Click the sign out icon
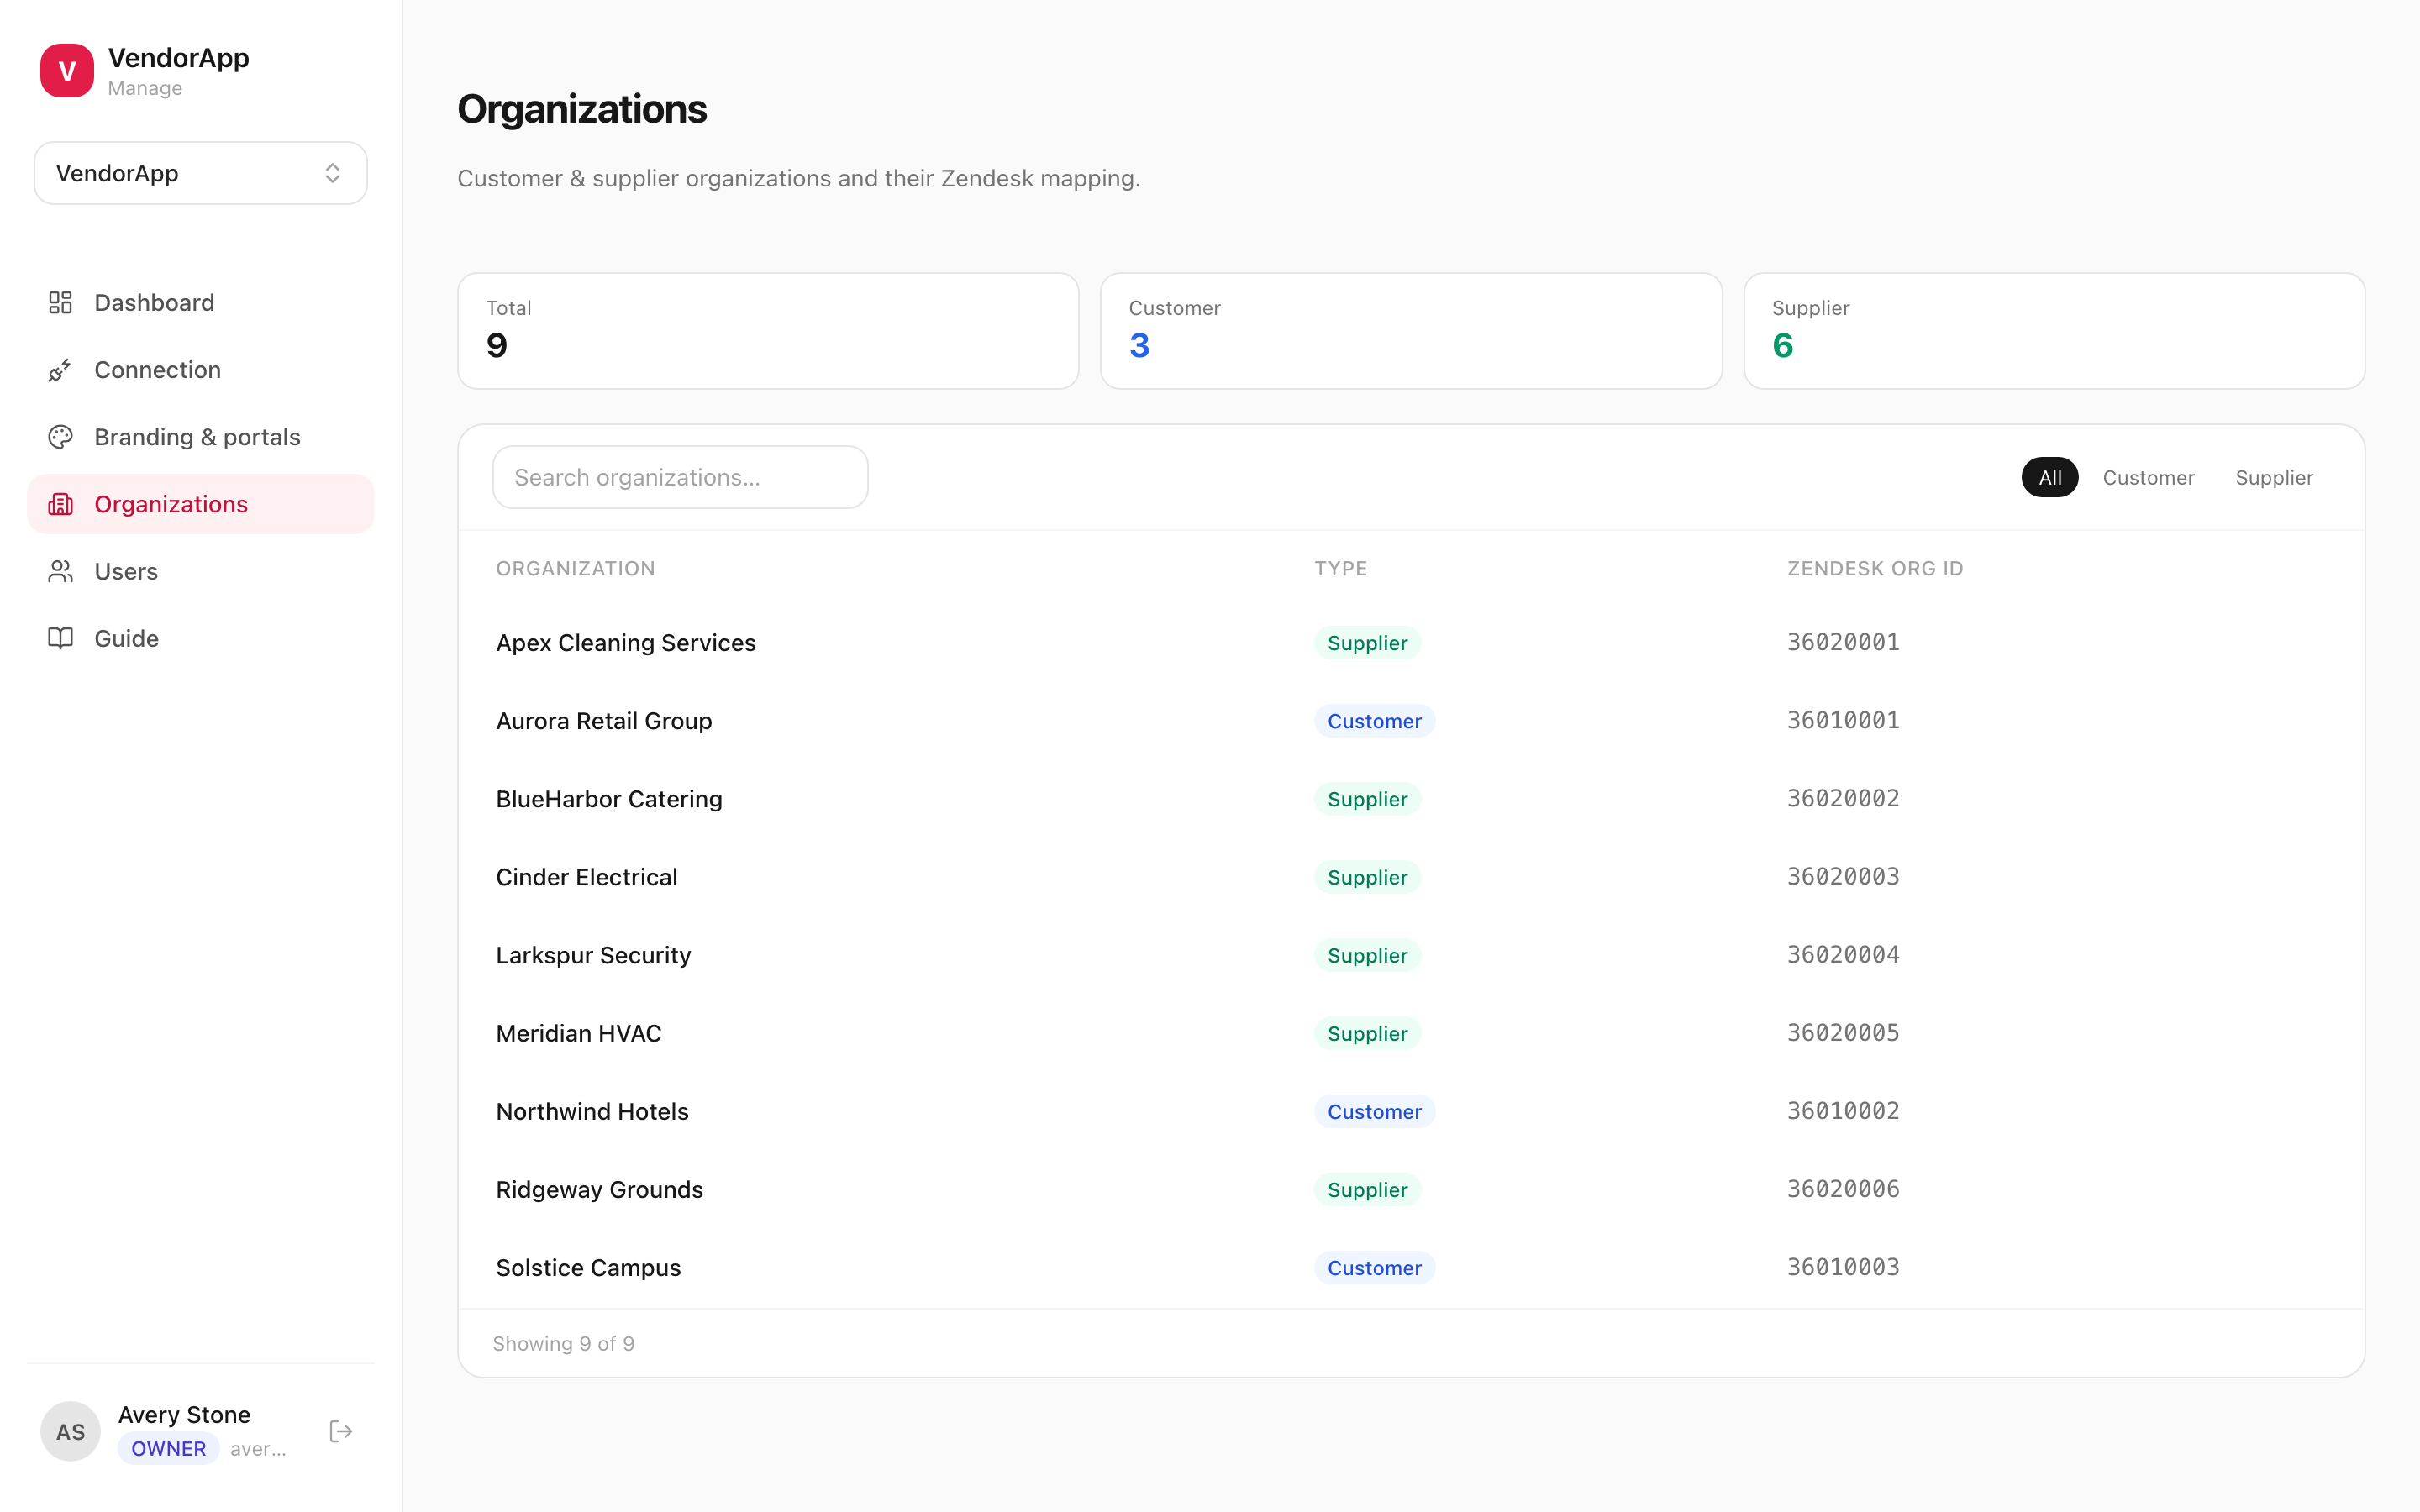The height and width of the screenshot is (1512, 2420). 341,1431
